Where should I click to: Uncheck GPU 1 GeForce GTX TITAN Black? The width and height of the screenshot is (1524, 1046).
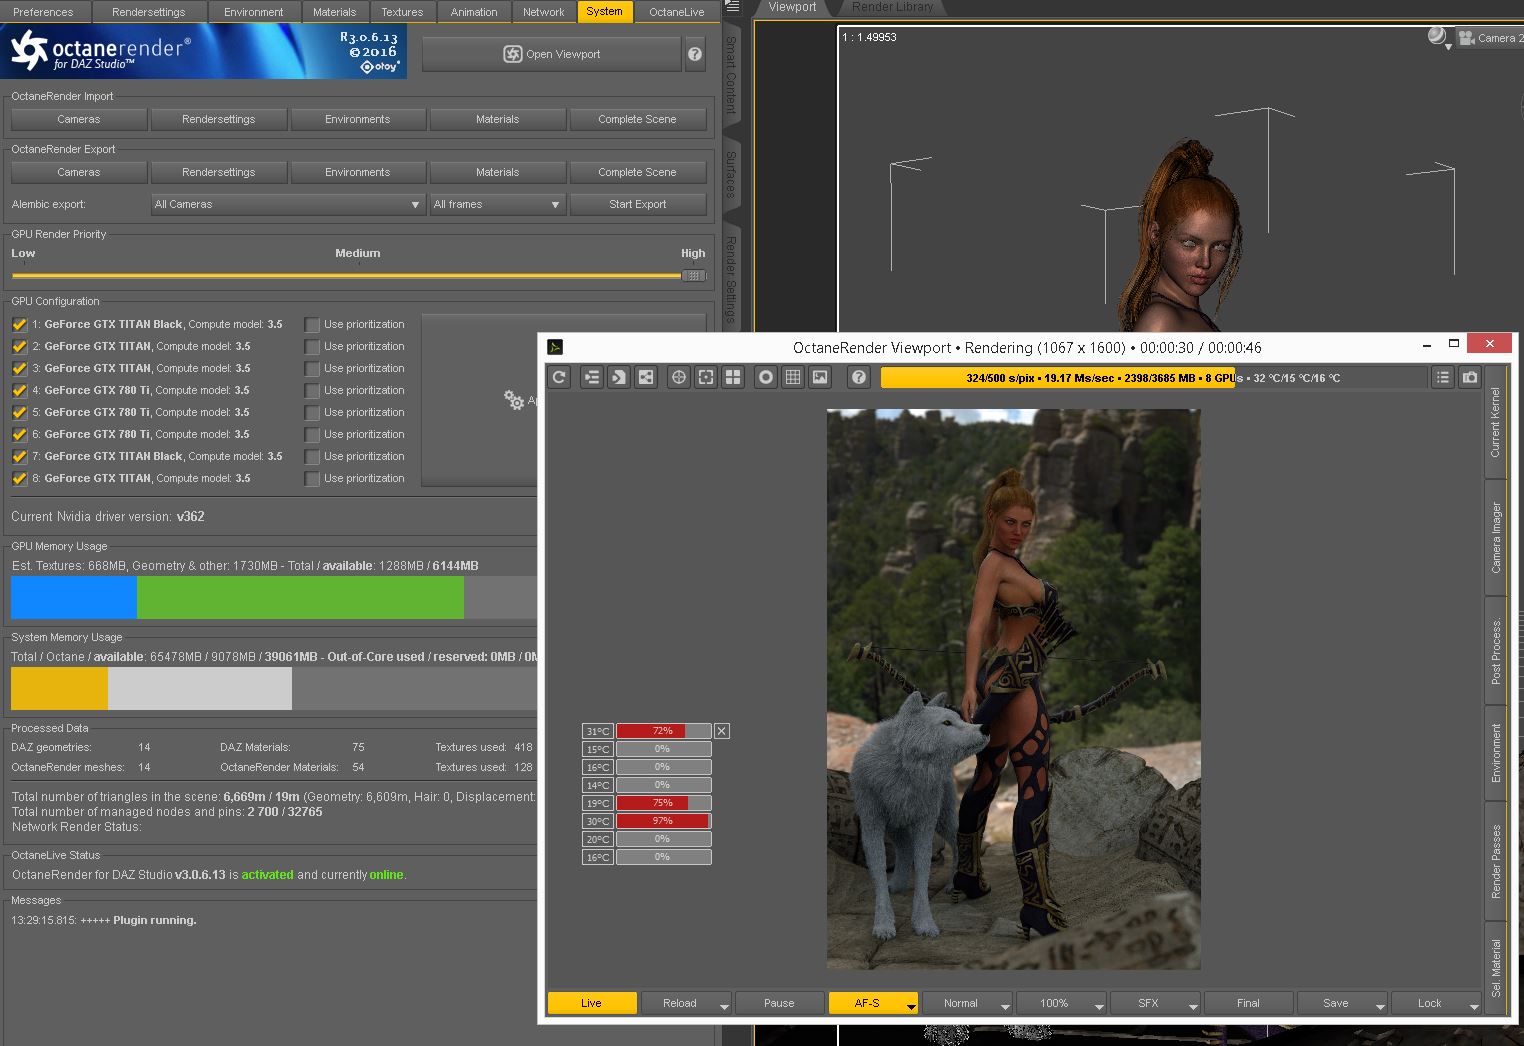(19, 324)
